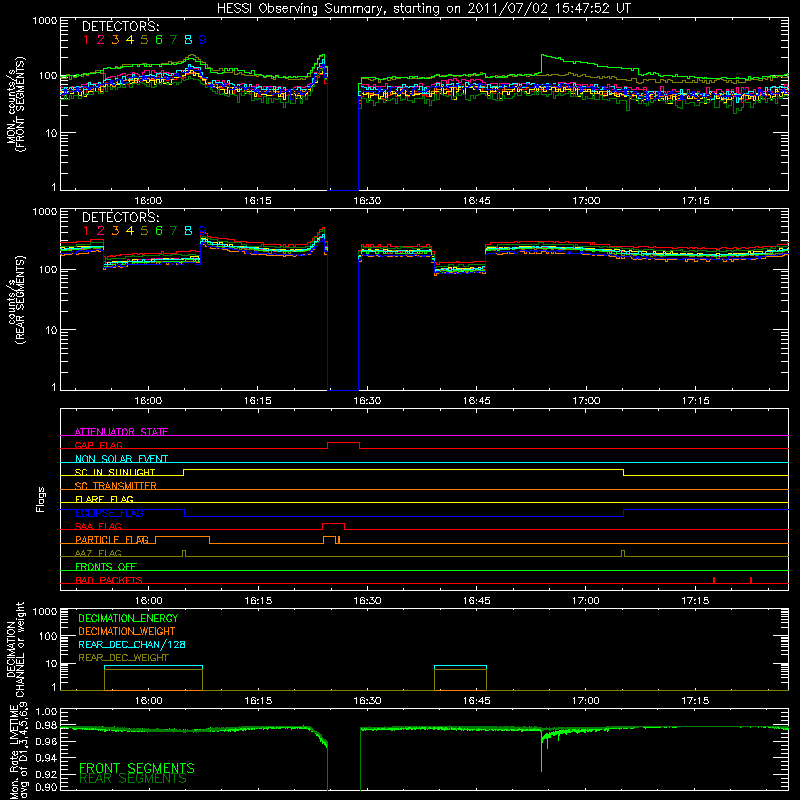Click the 16:45 tick label under the rear segments plot
Screen dimensions: 800x800
(x=477, y=401)
